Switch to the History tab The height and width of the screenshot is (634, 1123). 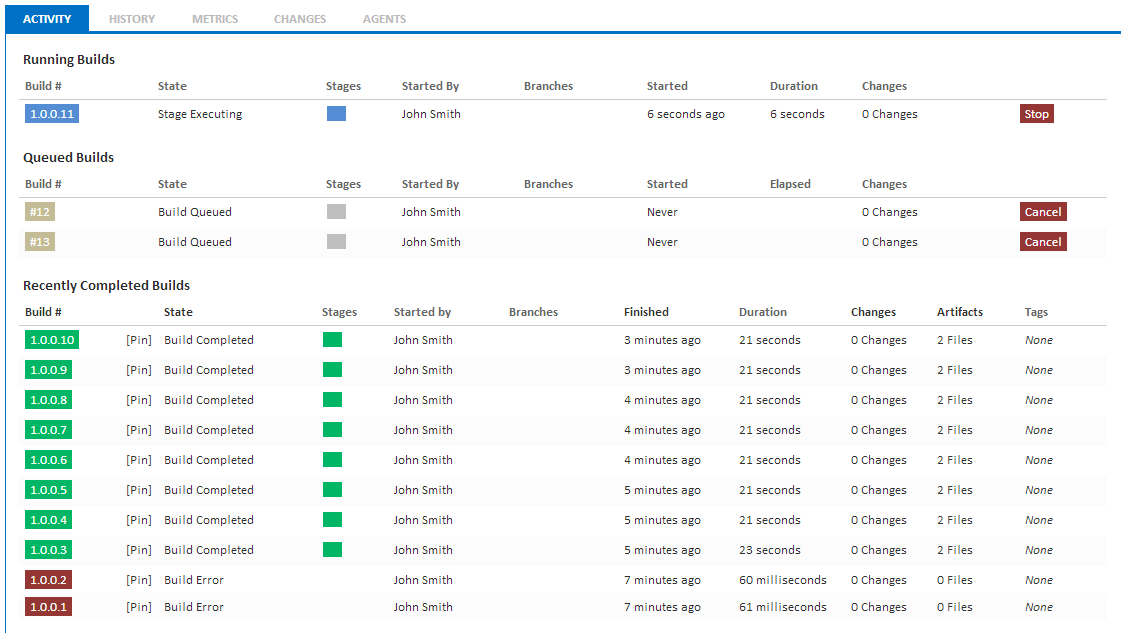pos(132,19)
